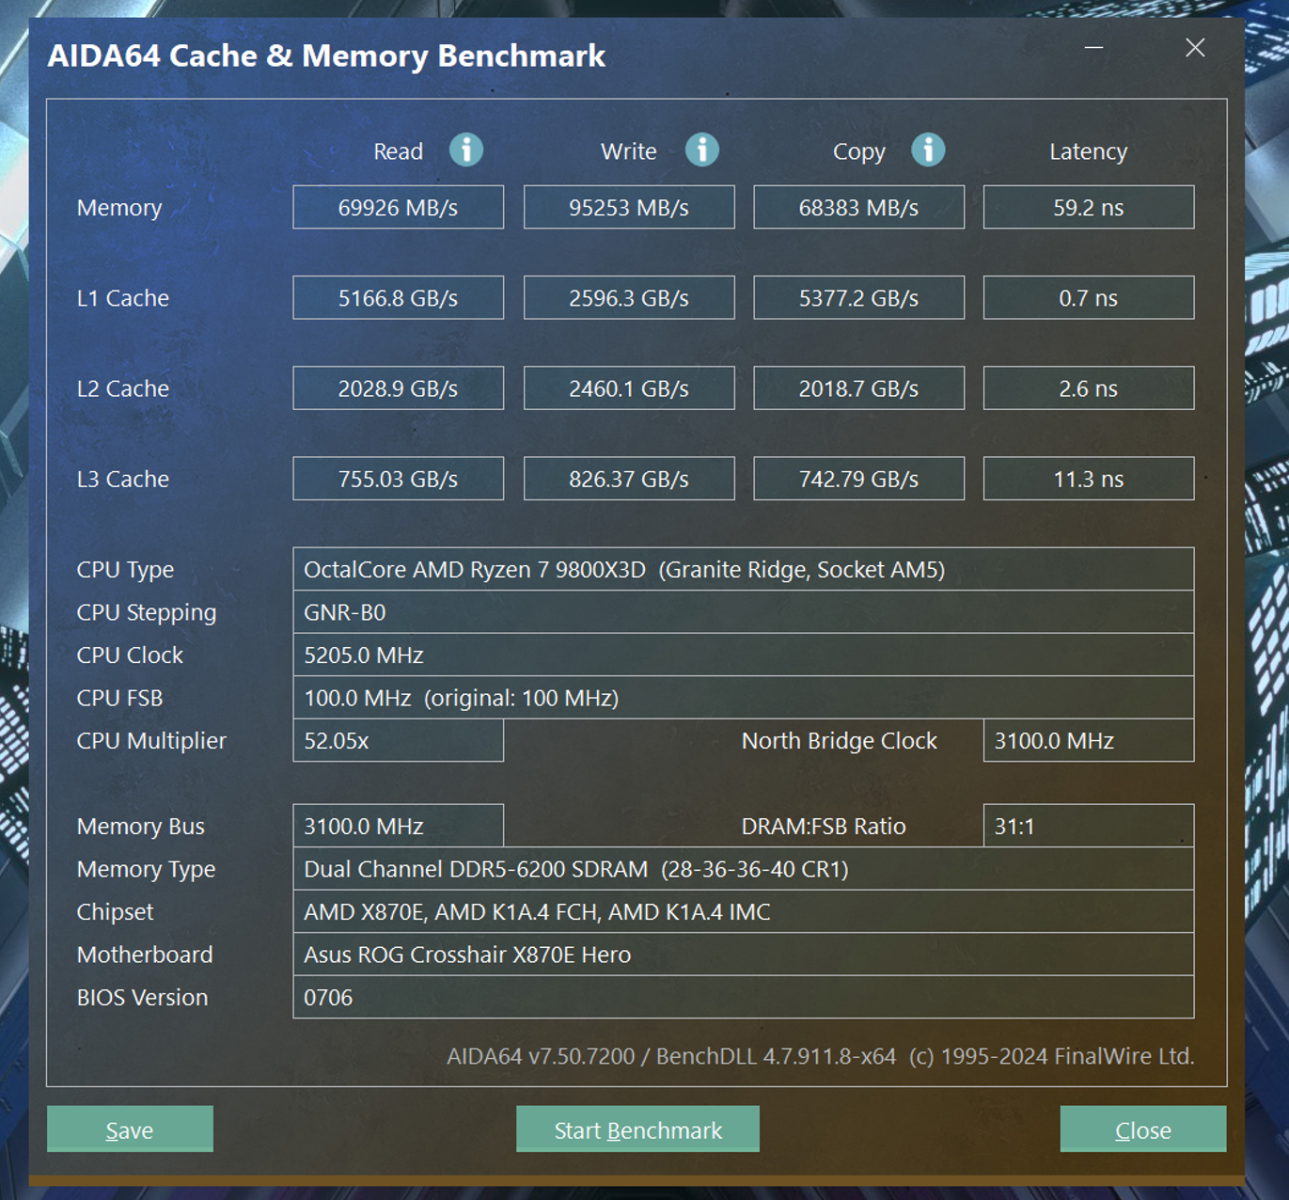This screenshot has height=1200, width=1289.
Task: Click the BIOS Version field 0706
Action: 744,997
